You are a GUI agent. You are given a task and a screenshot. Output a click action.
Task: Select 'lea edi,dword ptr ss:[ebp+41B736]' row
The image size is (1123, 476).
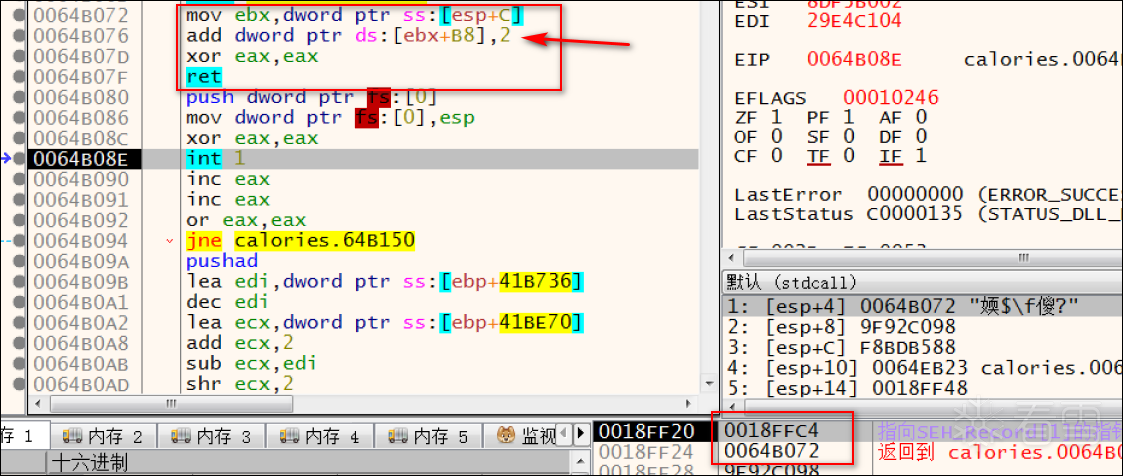[385, 281]
